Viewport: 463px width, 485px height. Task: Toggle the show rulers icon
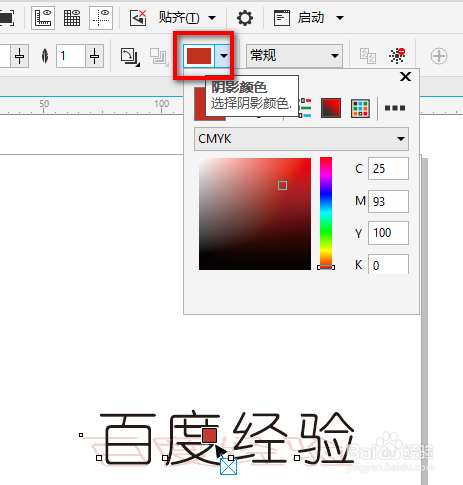pos(43,17)
